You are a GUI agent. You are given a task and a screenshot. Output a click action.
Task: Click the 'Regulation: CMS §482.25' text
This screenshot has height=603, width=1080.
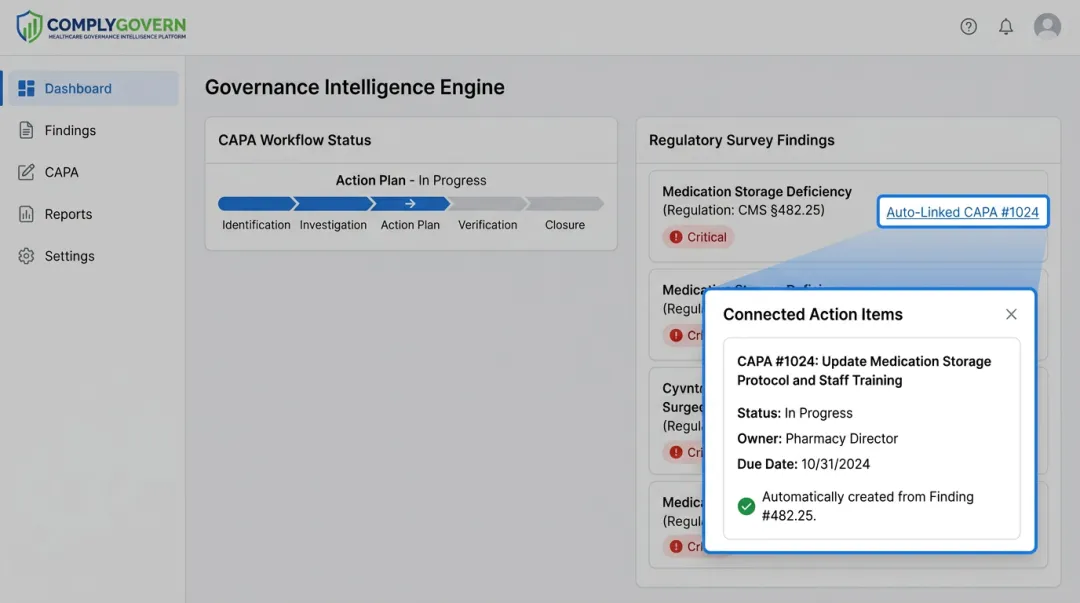(743, 210)
